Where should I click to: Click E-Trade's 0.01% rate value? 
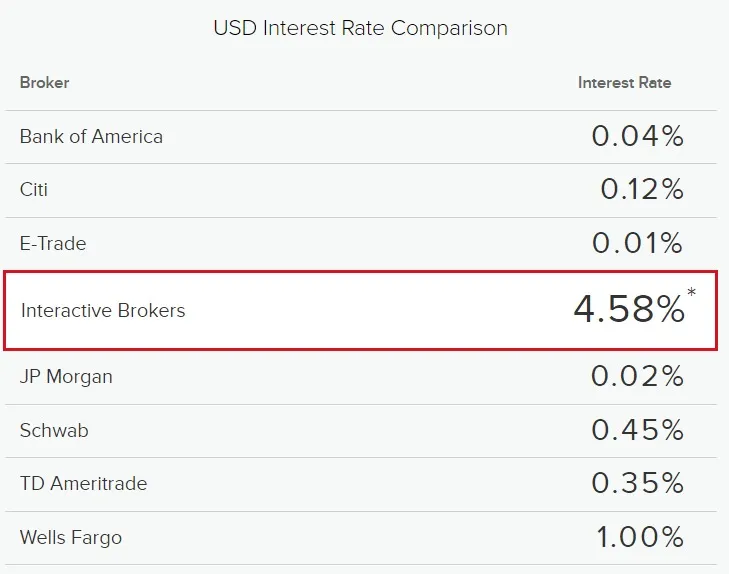(637, 243)
